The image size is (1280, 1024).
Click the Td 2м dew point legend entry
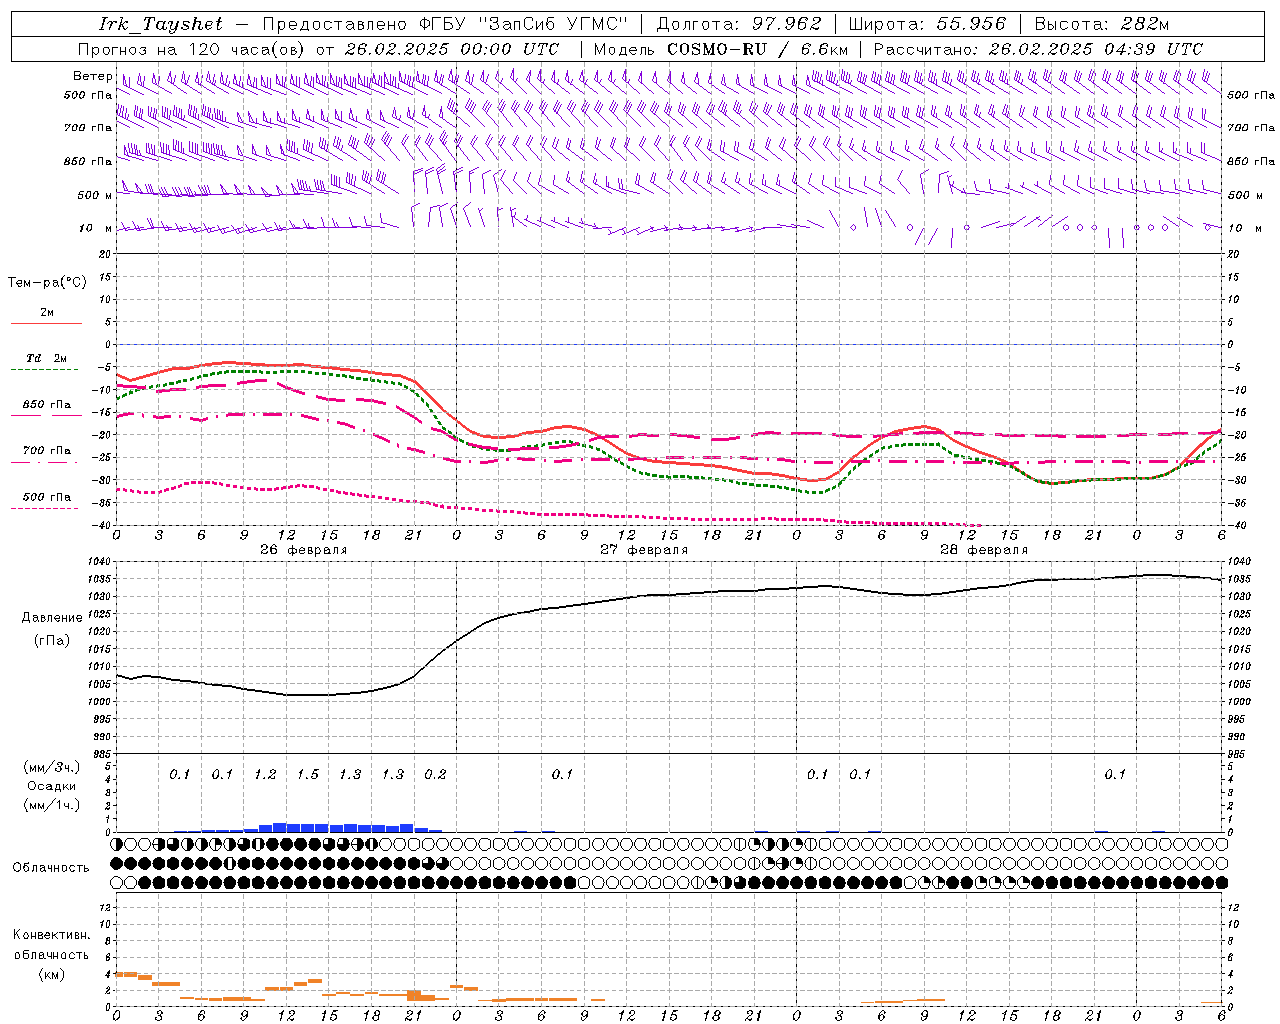[x=46, y=359]
